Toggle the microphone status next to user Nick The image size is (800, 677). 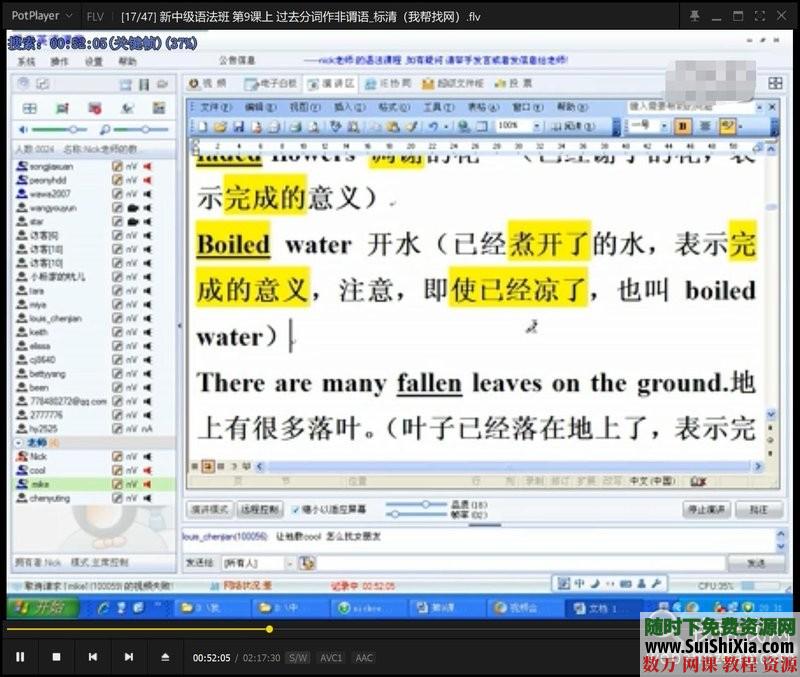tap(149, 456)
